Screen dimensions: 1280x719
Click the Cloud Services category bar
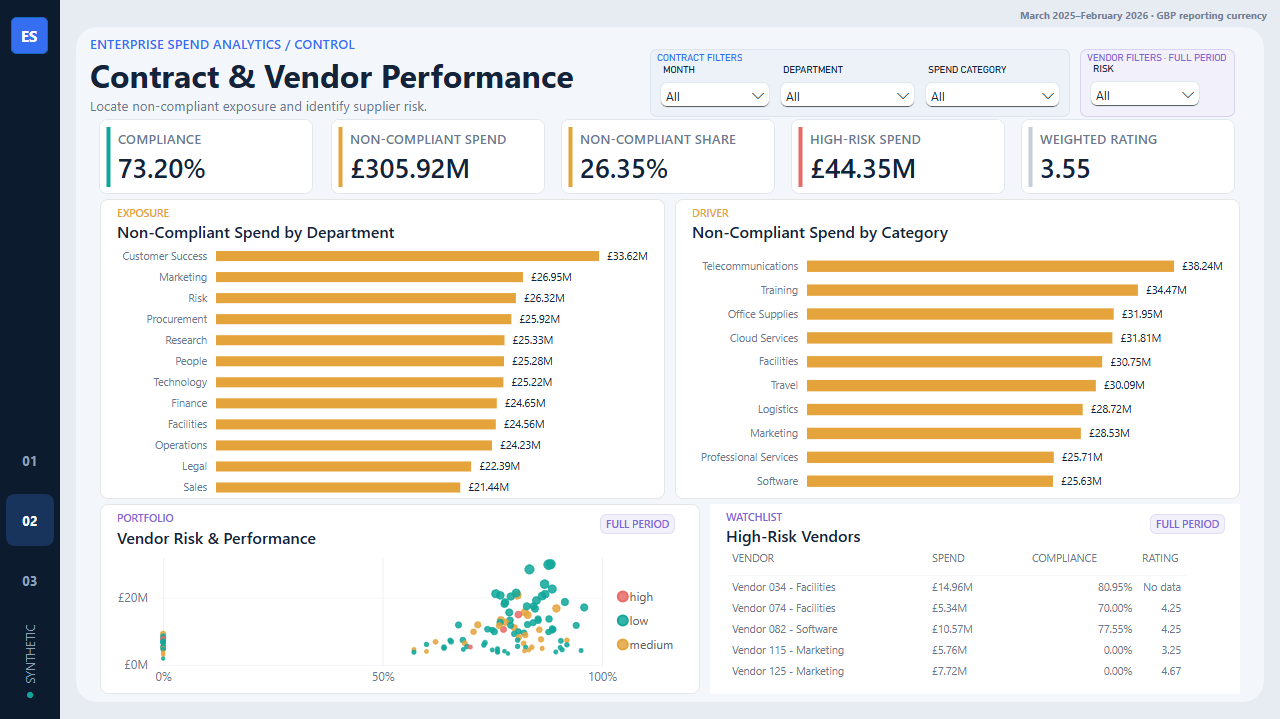point(959,338)
